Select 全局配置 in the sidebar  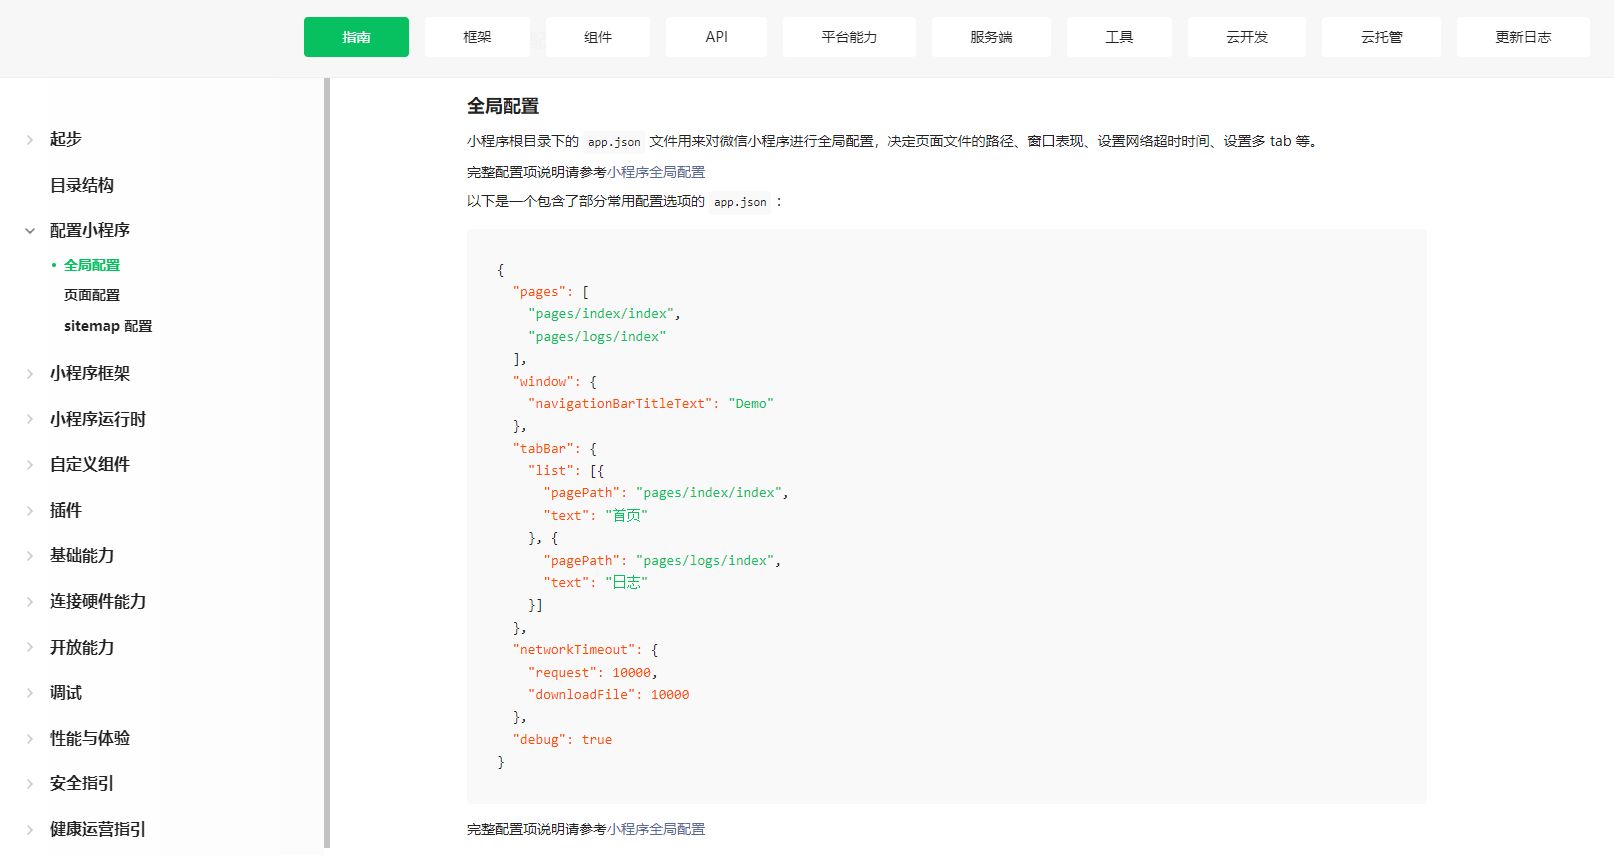click(92, 265)
